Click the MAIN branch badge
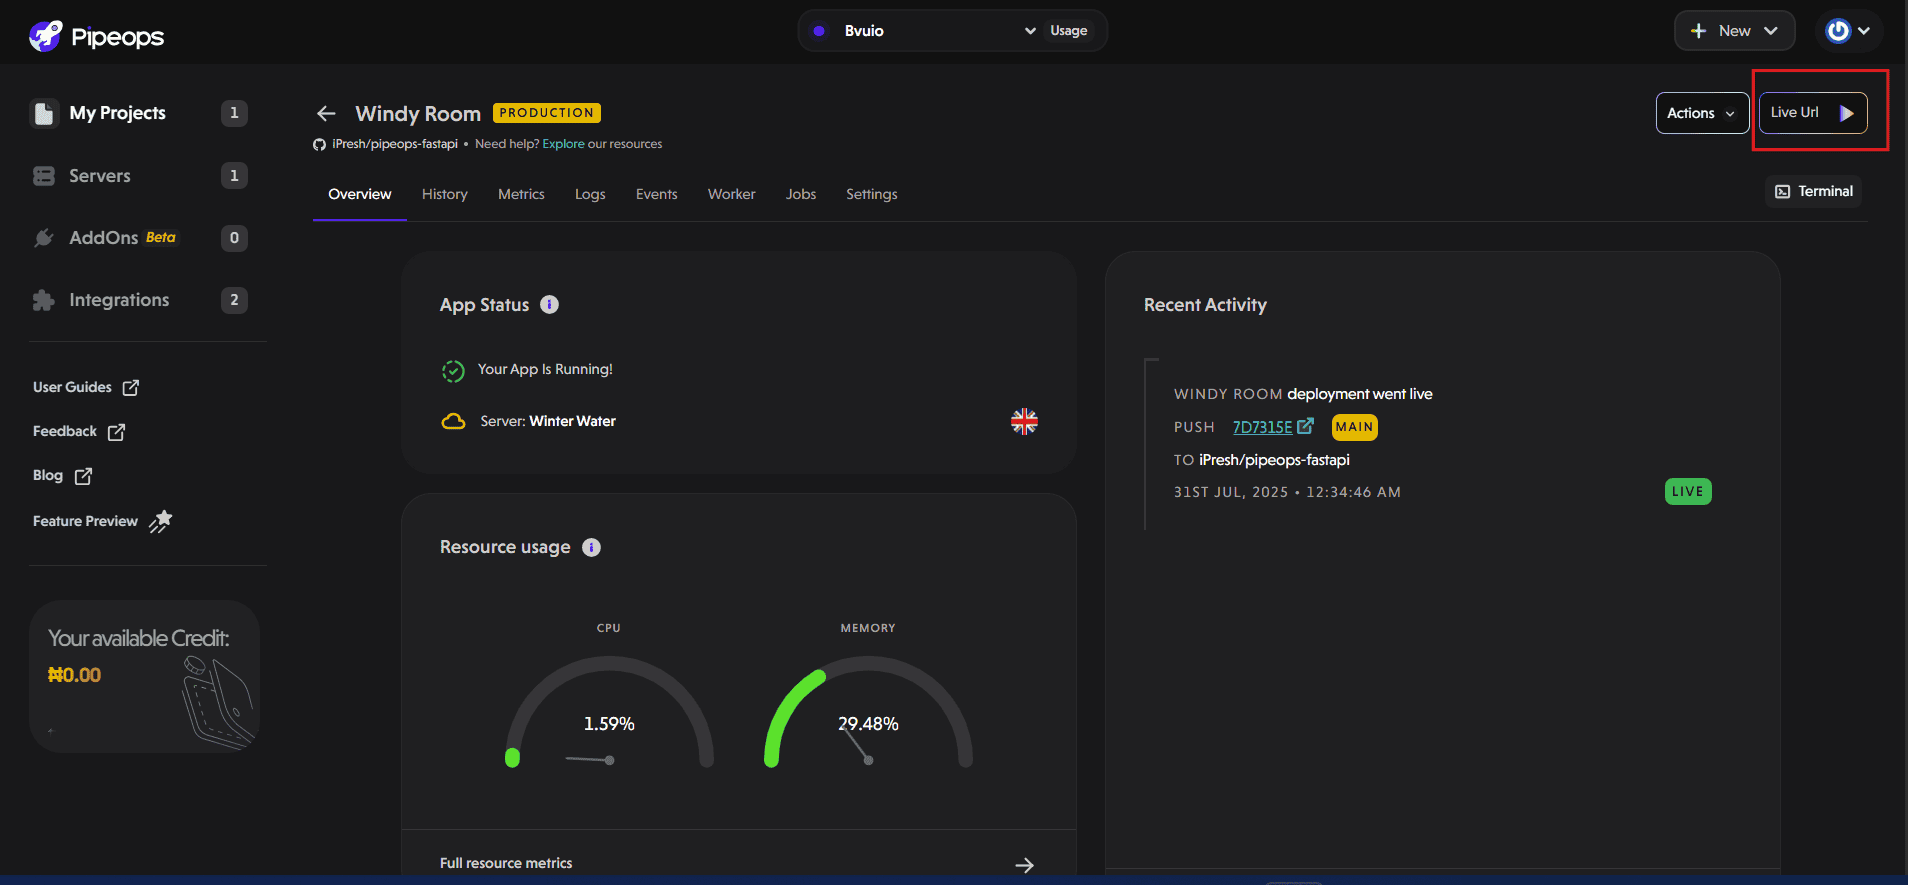 (x=1354, y=427)
